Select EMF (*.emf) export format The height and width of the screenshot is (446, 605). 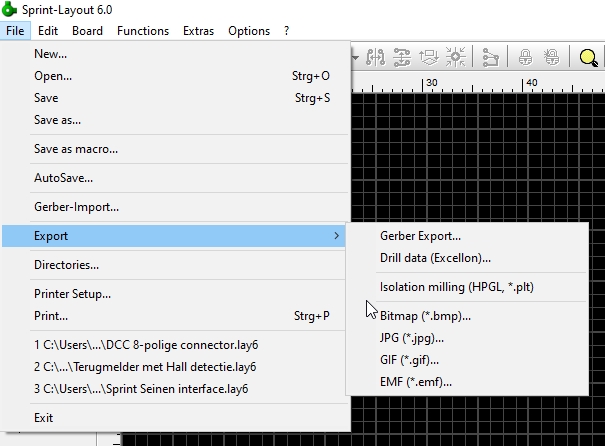click(416, 381)
